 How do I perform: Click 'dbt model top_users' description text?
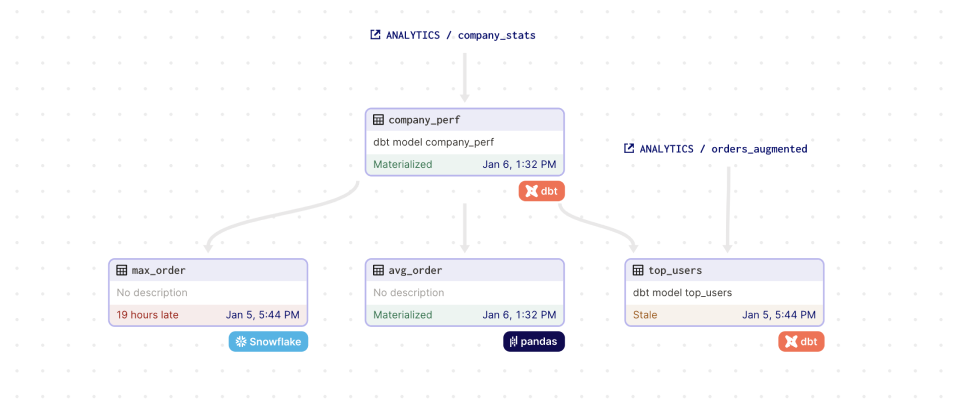click(x=682, y=293)
